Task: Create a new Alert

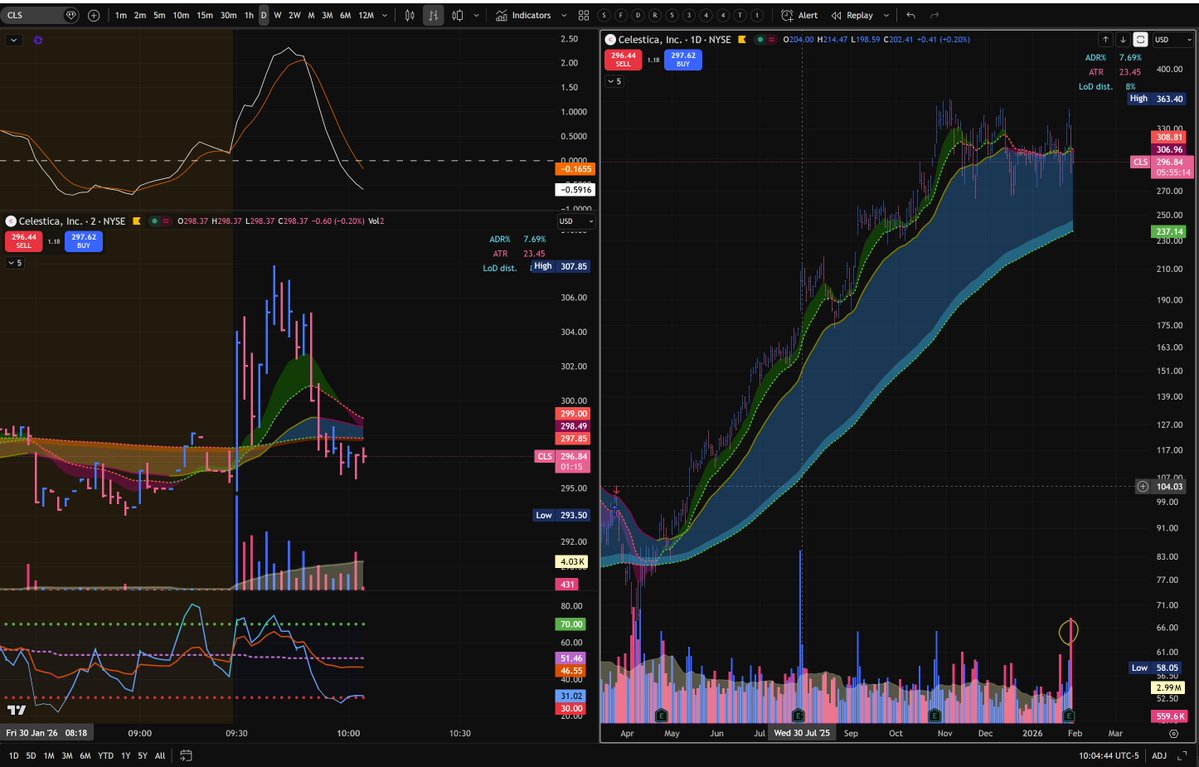Action: [x=799, y=15]
